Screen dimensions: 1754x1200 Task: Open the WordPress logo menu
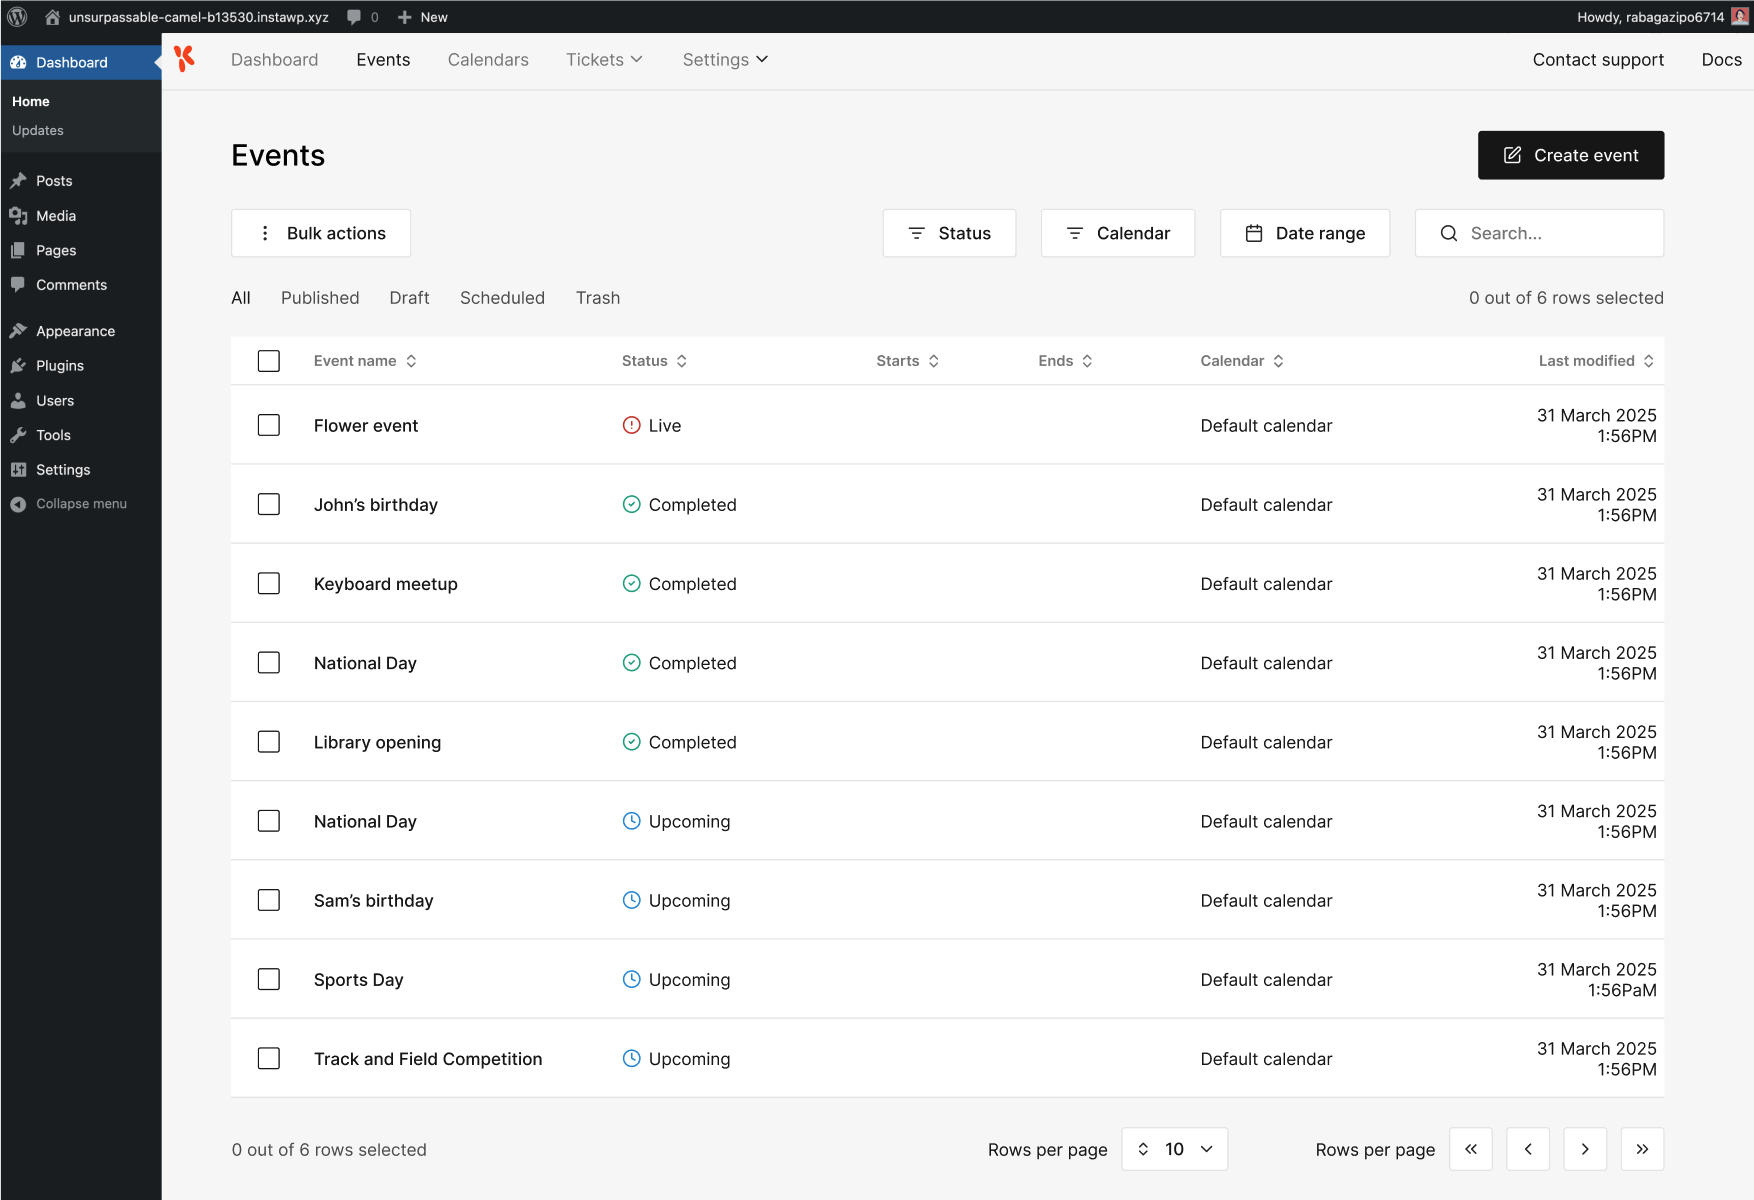click(x=17, y=17)
